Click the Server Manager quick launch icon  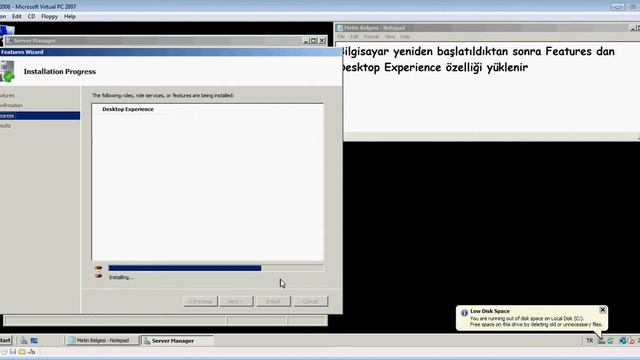(x=24, y=340)
